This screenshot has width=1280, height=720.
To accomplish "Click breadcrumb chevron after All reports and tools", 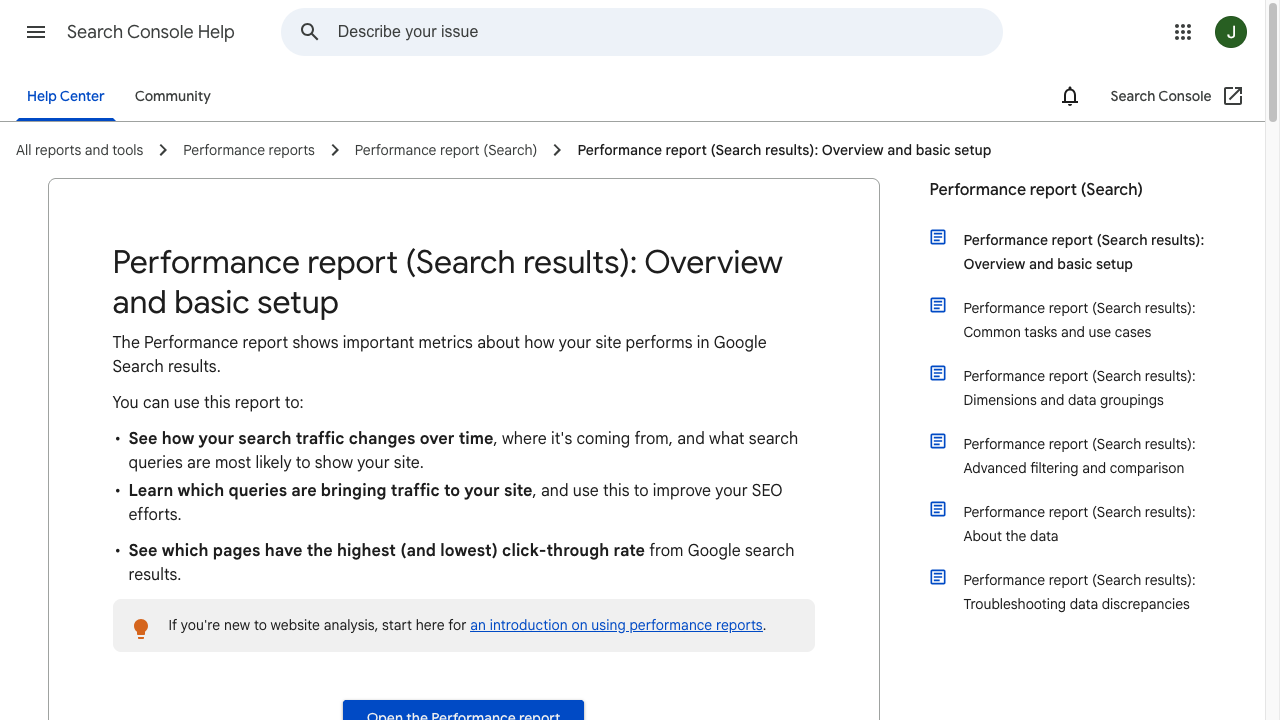I will click(x=163, y=150).
